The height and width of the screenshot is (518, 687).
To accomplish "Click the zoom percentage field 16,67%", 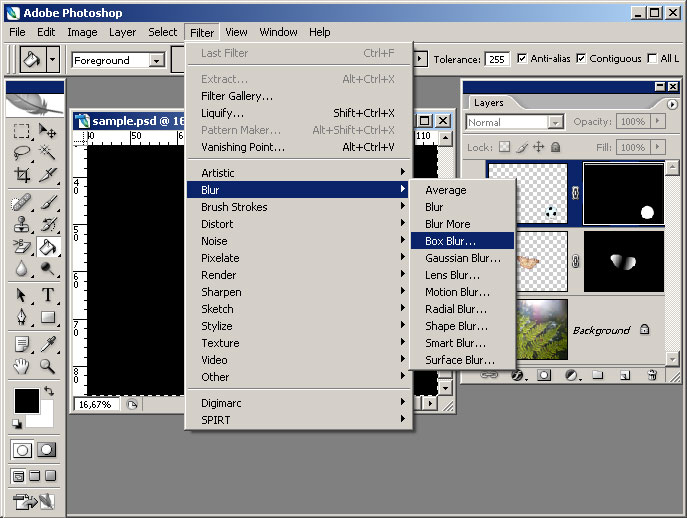I will coord(96,404).
